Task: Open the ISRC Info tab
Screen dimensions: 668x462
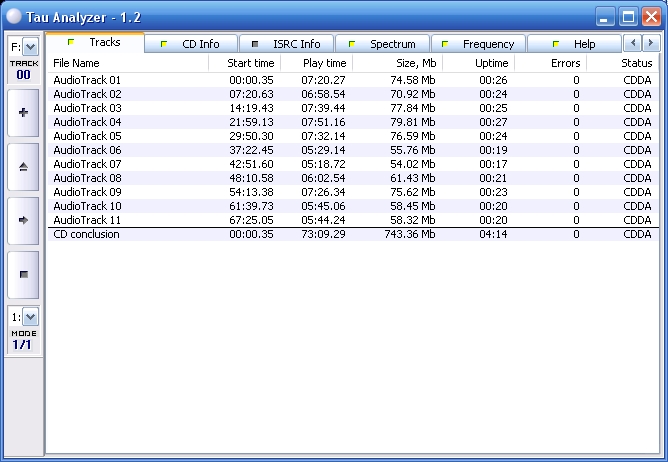Action: 288,44
